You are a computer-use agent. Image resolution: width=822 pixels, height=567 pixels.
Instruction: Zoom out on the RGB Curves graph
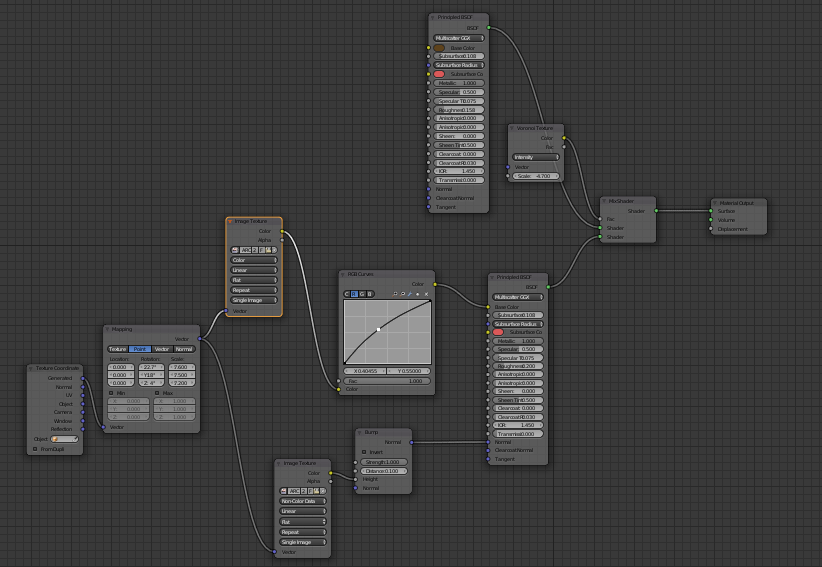[x=403, y=294]
